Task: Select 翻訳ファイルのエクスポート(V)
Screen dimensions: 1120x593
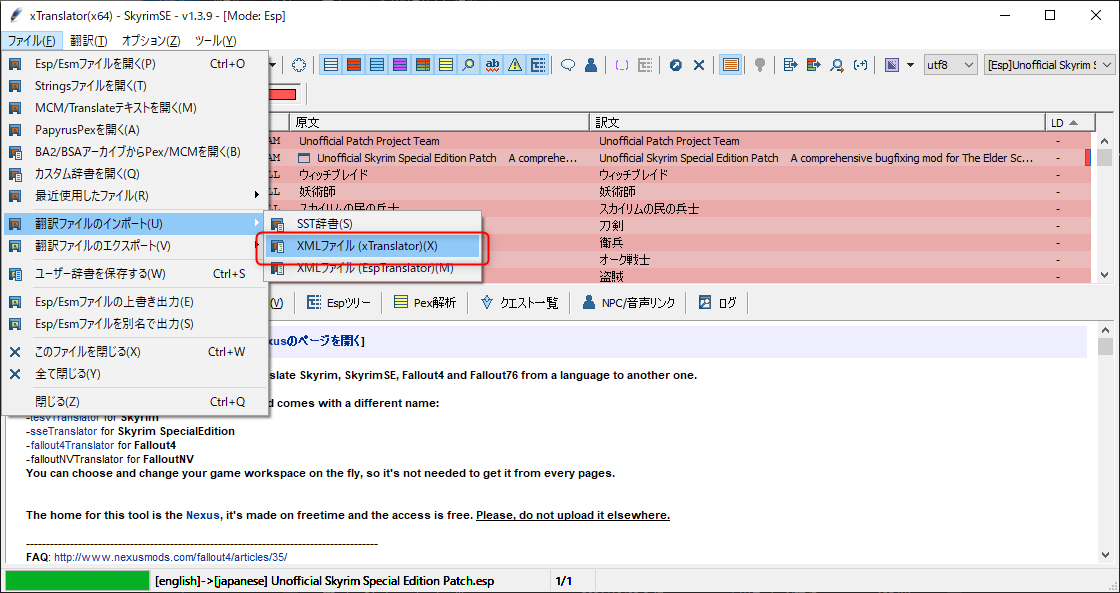Action: tap(135, 246)
